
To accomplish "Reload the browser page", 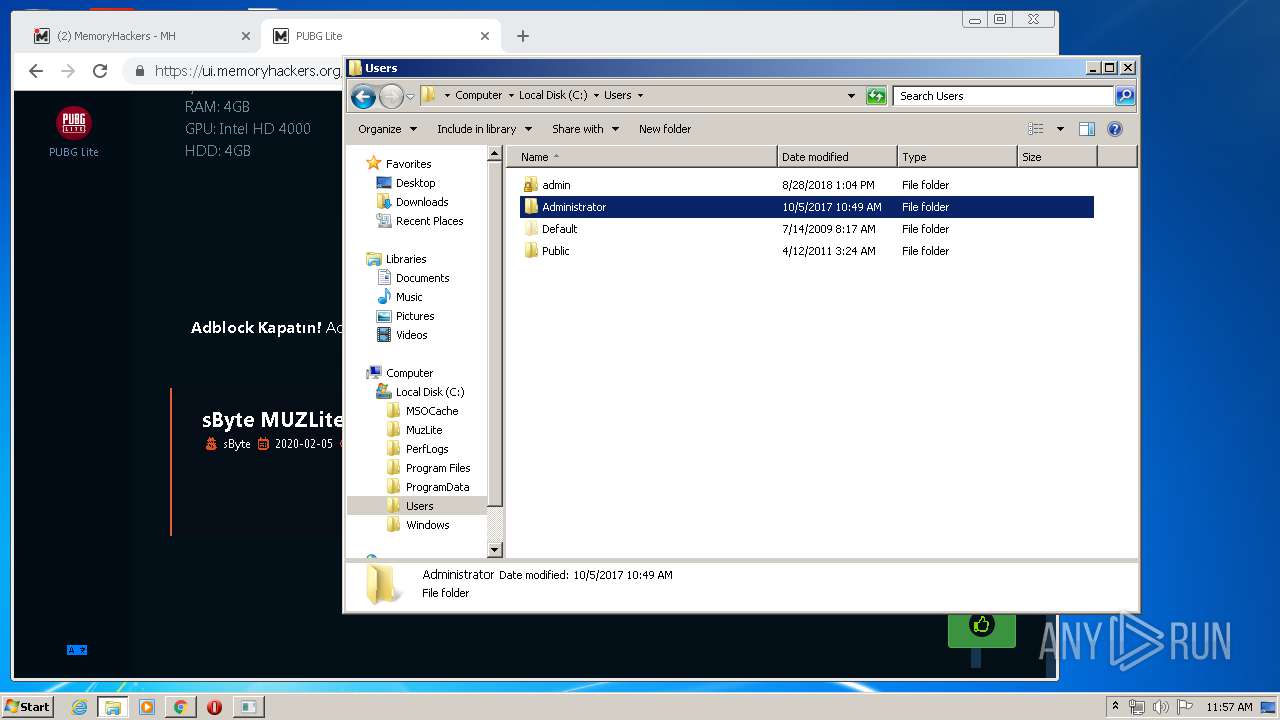I will point(100,71).
